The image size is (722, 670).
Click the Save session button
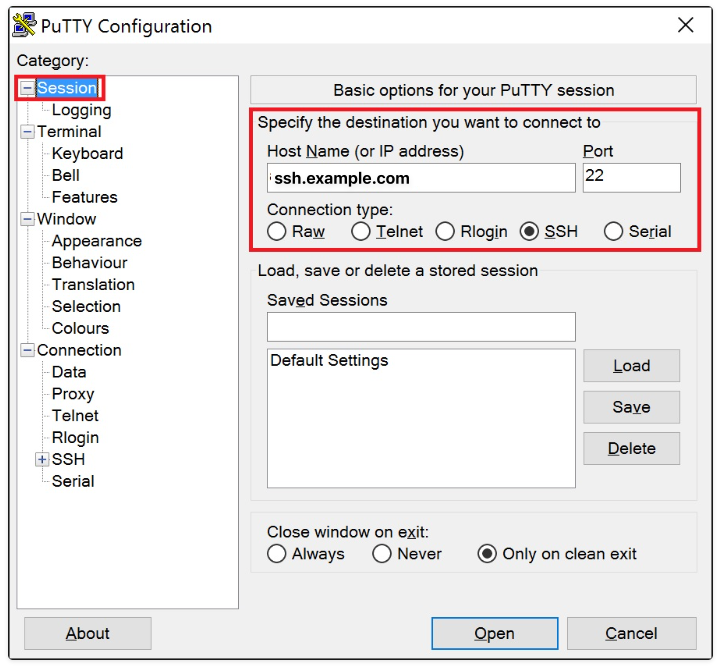click(631, 407)
